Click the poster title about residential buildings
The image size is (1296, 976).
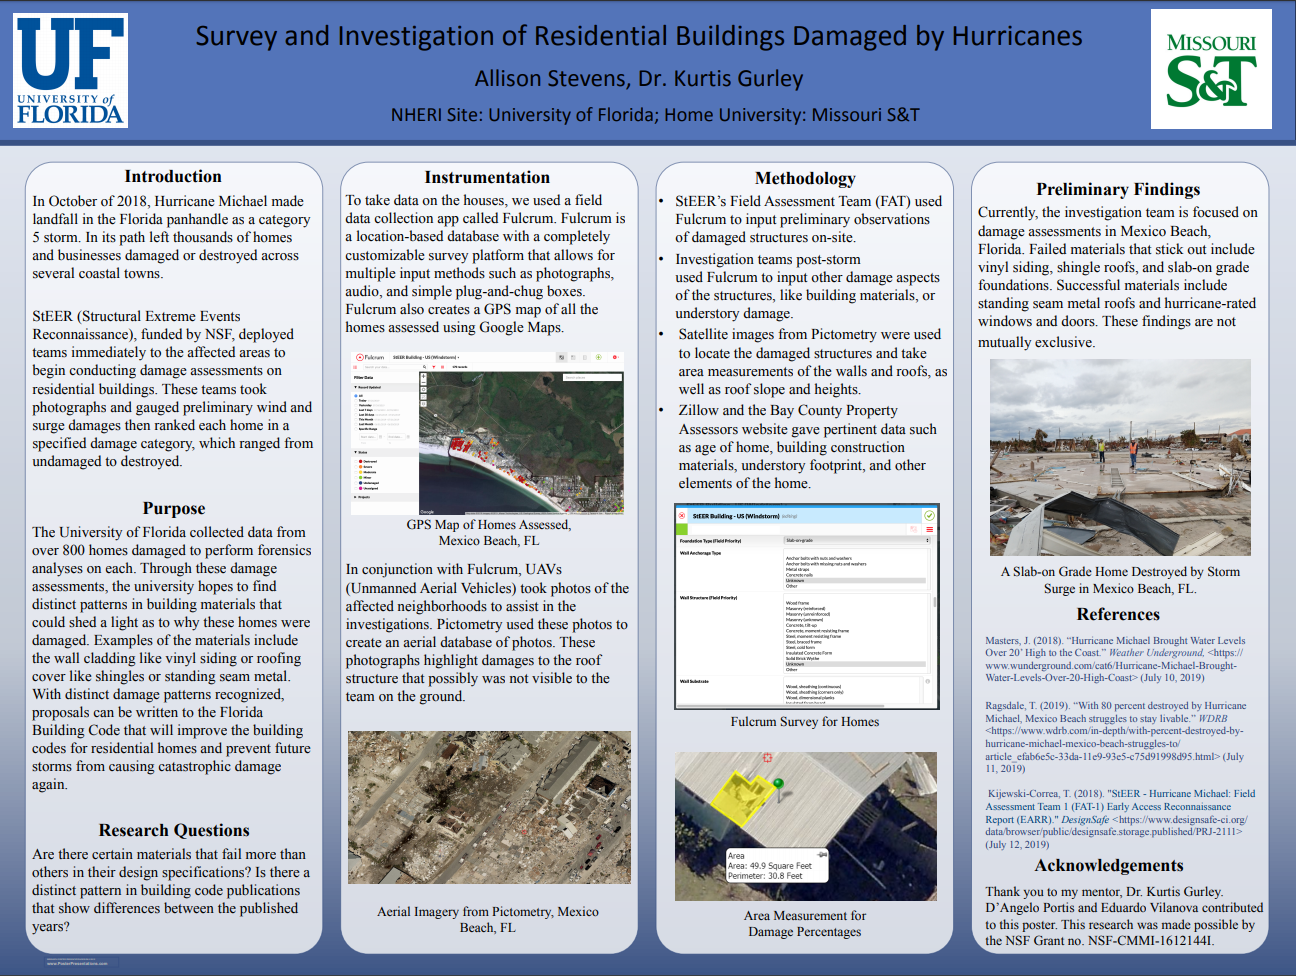click(x=638, y=36)
